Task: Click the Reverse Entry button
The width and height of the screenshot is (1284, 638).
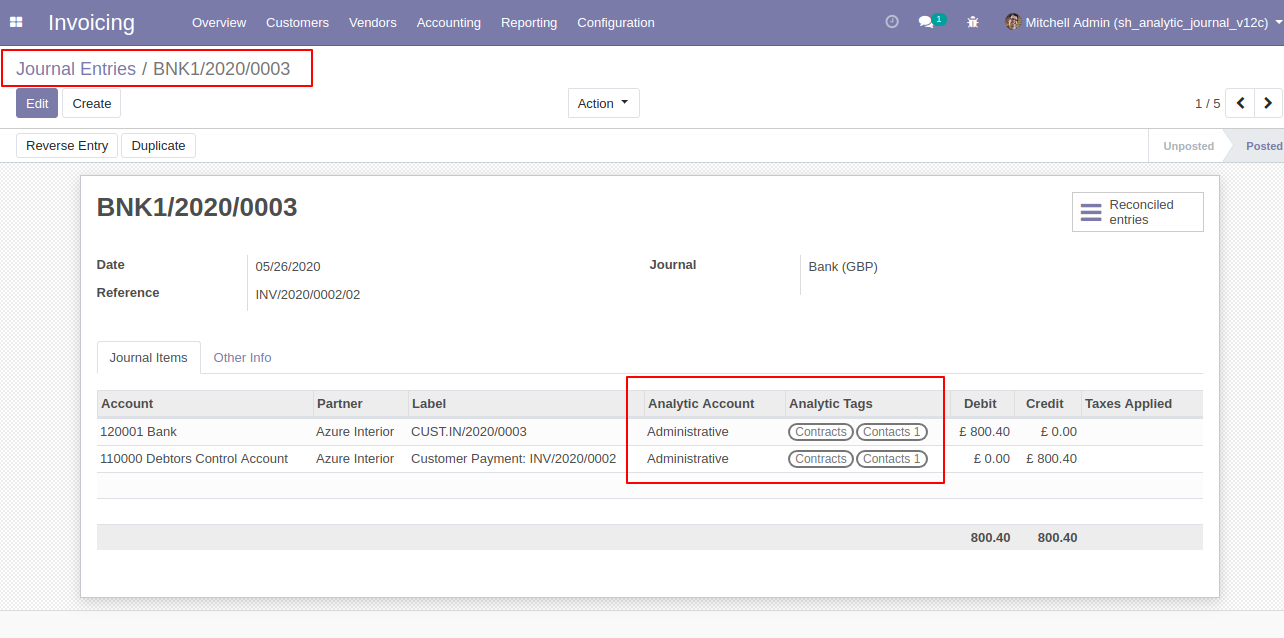Action: click(67, 145)
